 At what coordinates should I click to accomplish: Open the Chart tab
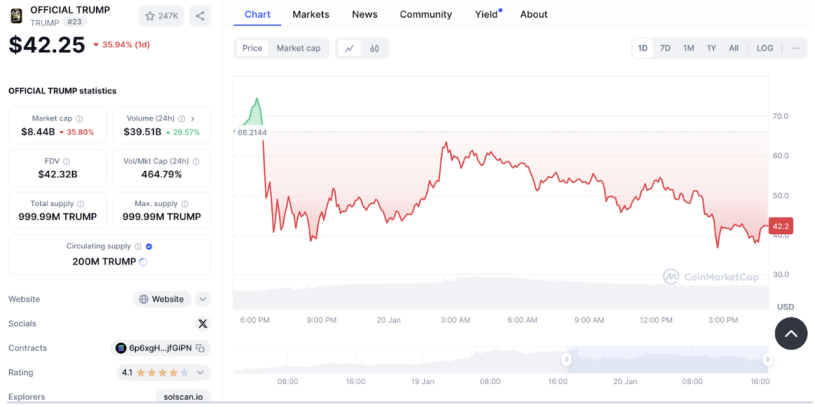[257, 15]
